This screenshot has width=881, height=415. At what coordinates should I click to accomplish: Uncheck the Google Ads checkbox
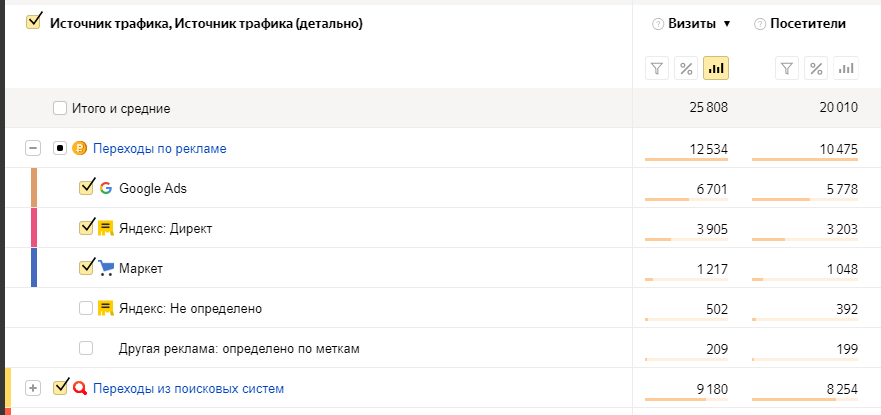pos(86,187)
